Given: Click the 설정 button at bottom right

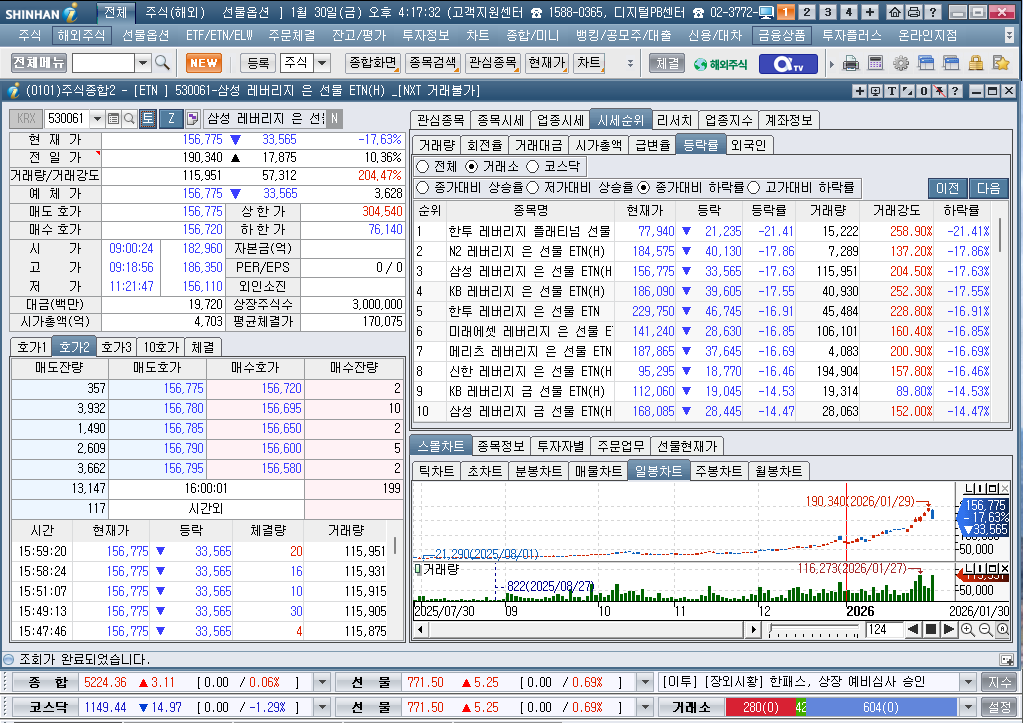Looking at the screenshot, I should point(1000,707).
